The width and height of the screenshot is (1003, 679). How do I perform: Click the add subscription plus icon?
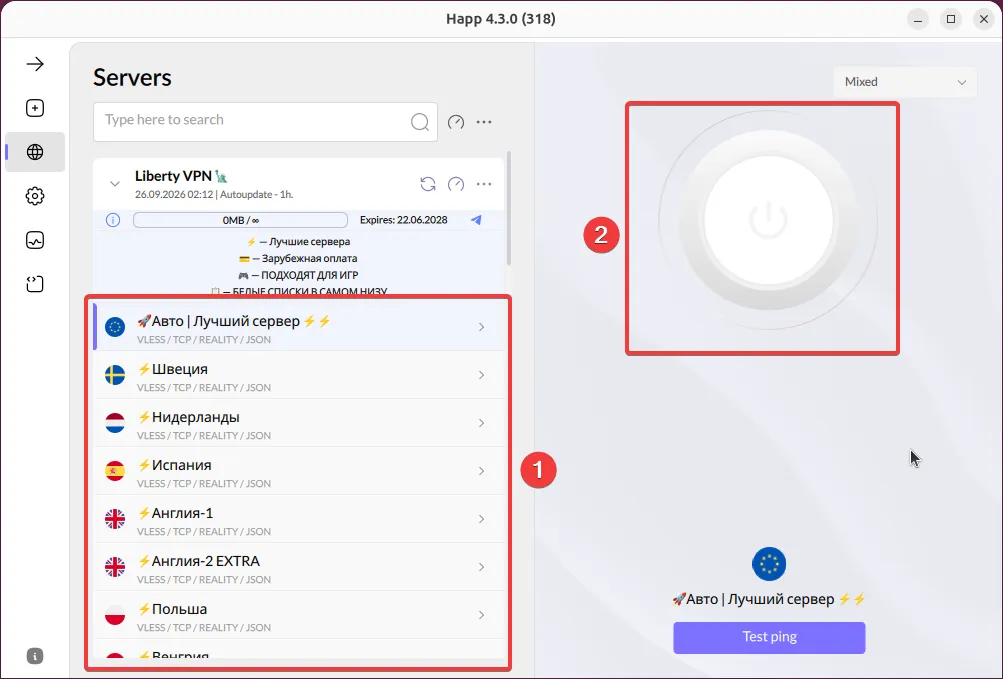[x=35, y=108]
